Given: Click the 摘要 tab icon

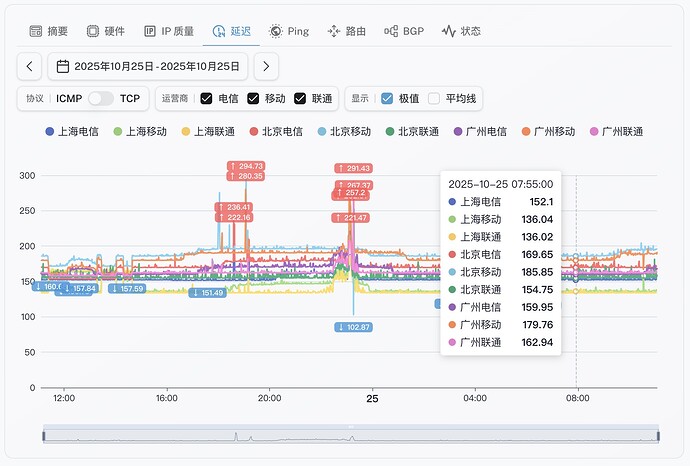Looking at the screenshot, I should 36,31.
